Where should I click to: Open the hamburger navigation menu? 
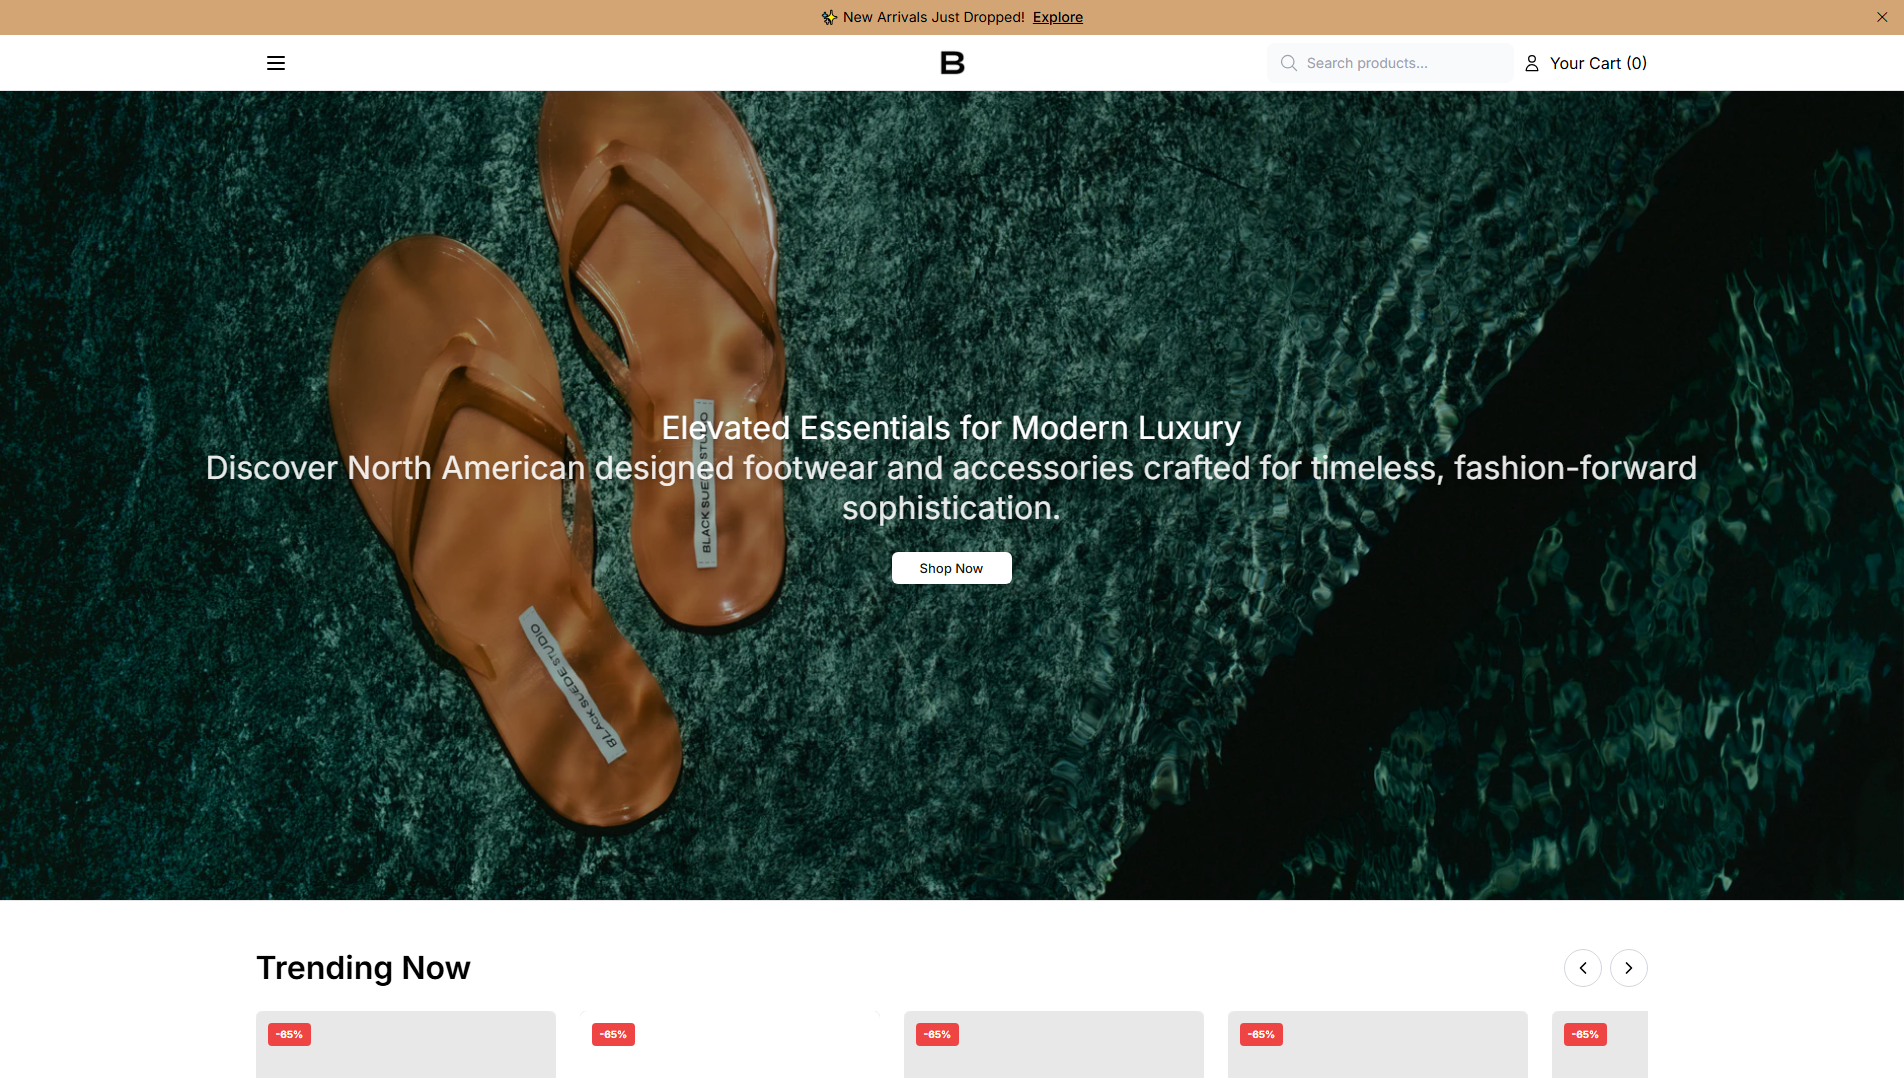[x=276, y=63]
